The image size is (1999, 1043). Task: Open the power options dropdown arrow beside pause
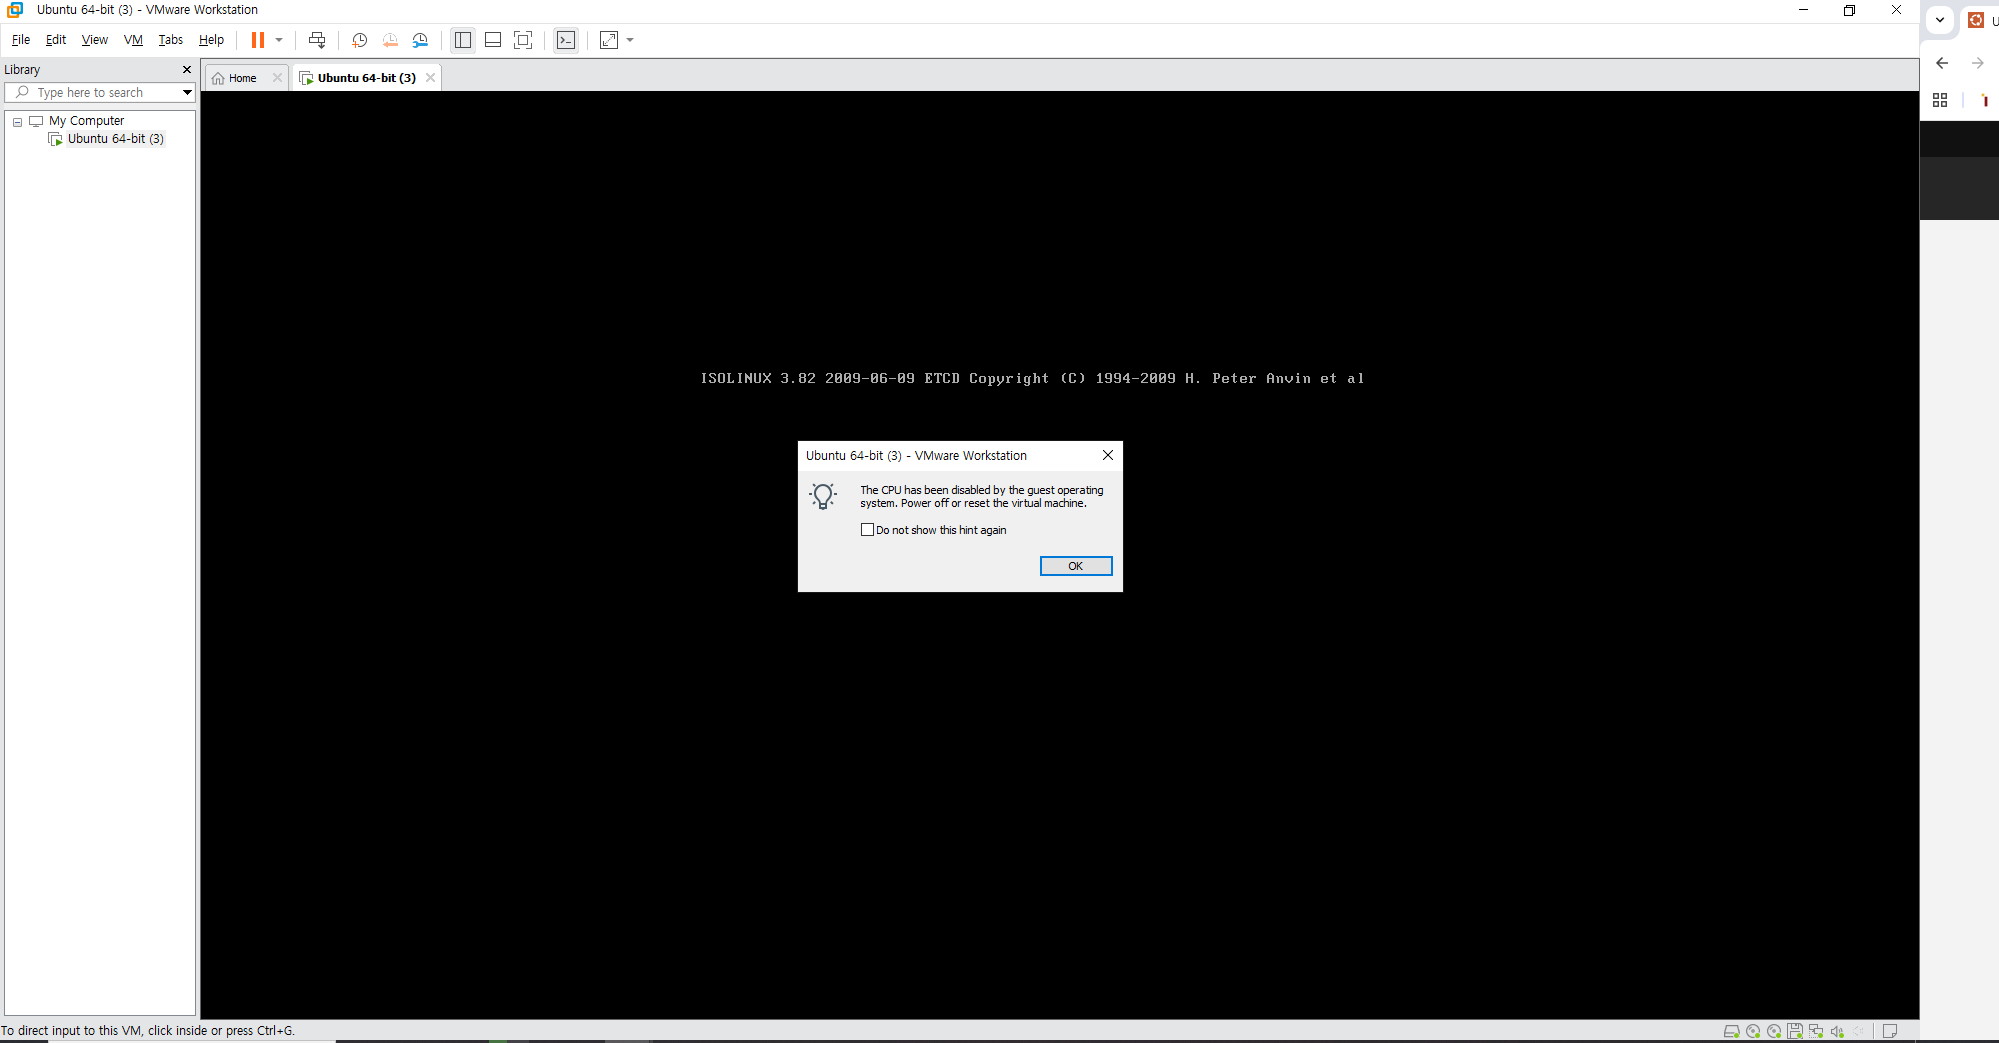point(279,40)
